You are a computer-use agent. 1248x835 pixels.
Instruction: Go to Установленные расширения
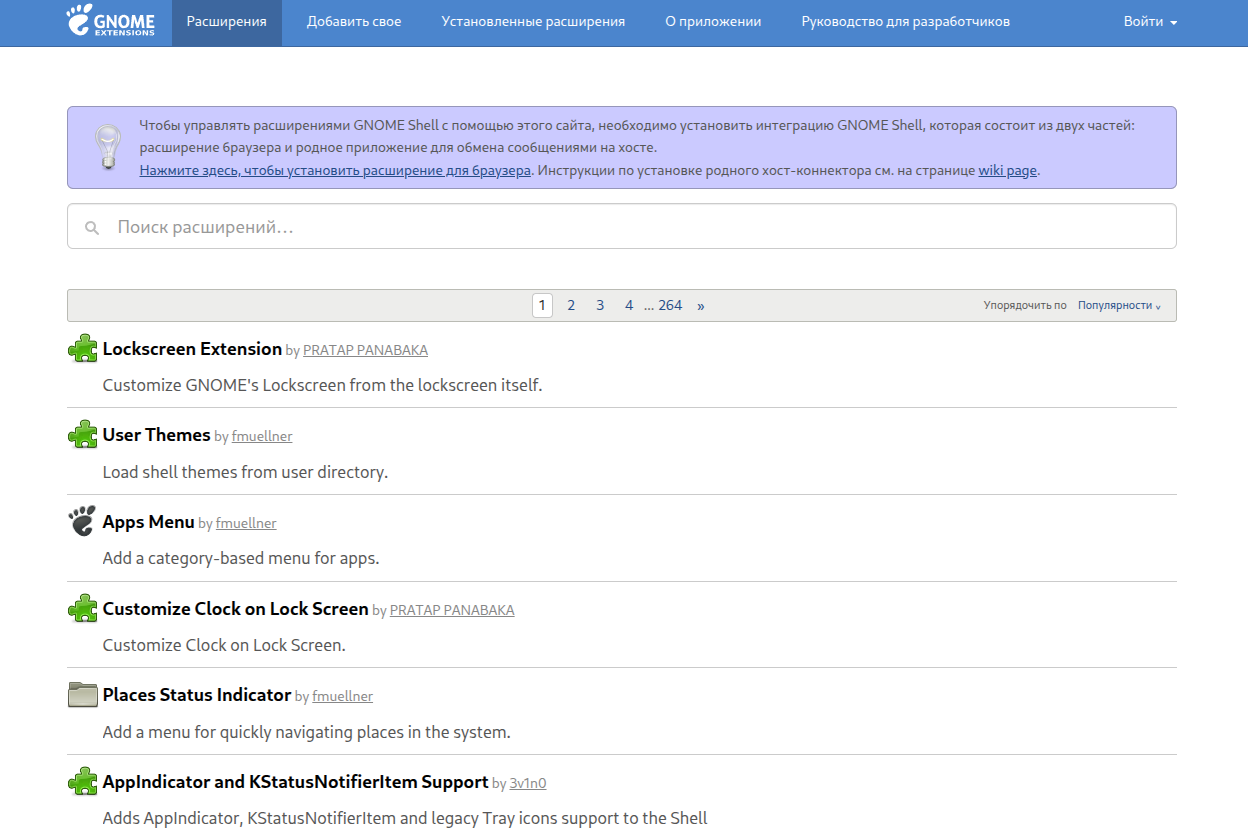click(533, 22)
